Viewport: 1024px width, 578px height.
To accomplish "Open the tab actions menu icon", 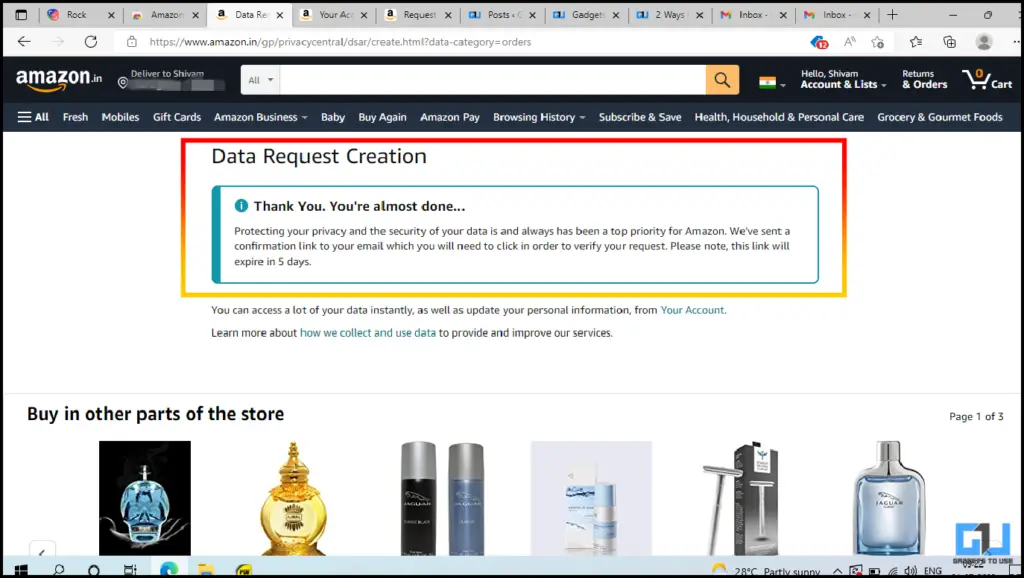I will [x=21, y=14].
